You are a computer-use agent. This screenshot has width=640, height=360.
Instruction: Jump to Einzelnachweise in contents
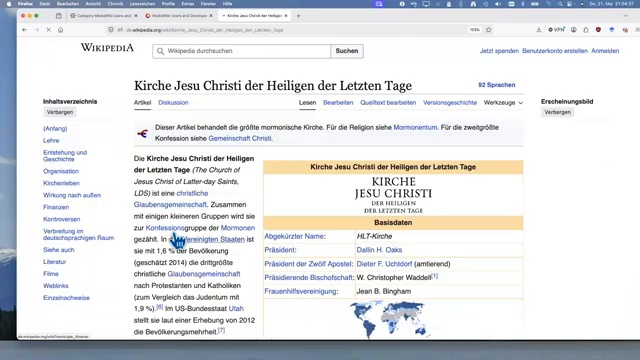[66, 298]
